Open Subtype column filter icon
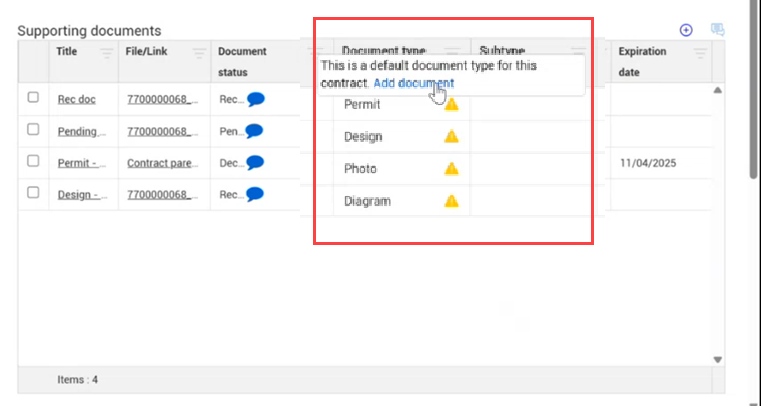The height and width of the screenshot is (406, 761). (578, 50)
